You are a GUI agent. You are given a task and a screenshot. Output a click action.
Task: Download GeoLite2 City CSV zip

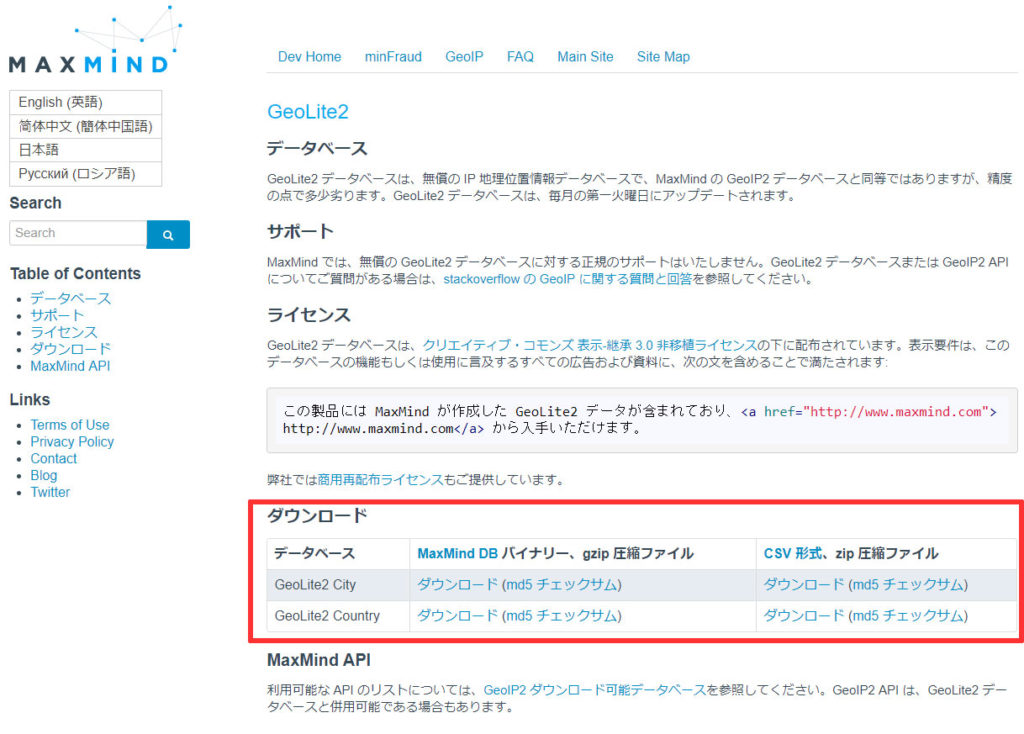point(804,584)
